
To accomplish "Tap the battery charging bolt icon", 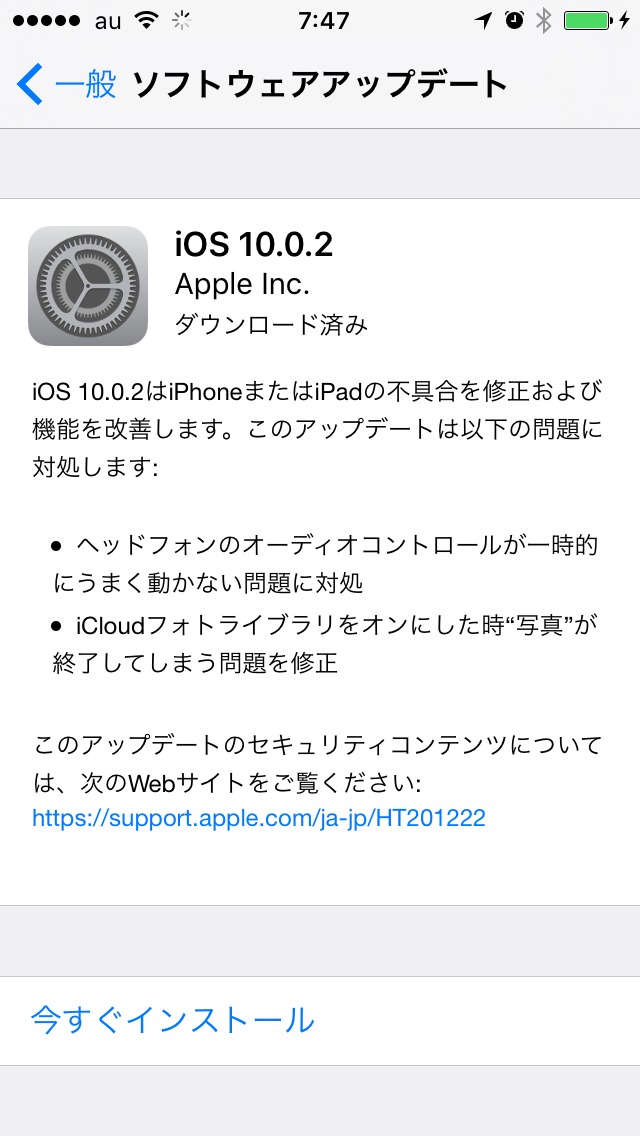I will click(x=625, y=21).
